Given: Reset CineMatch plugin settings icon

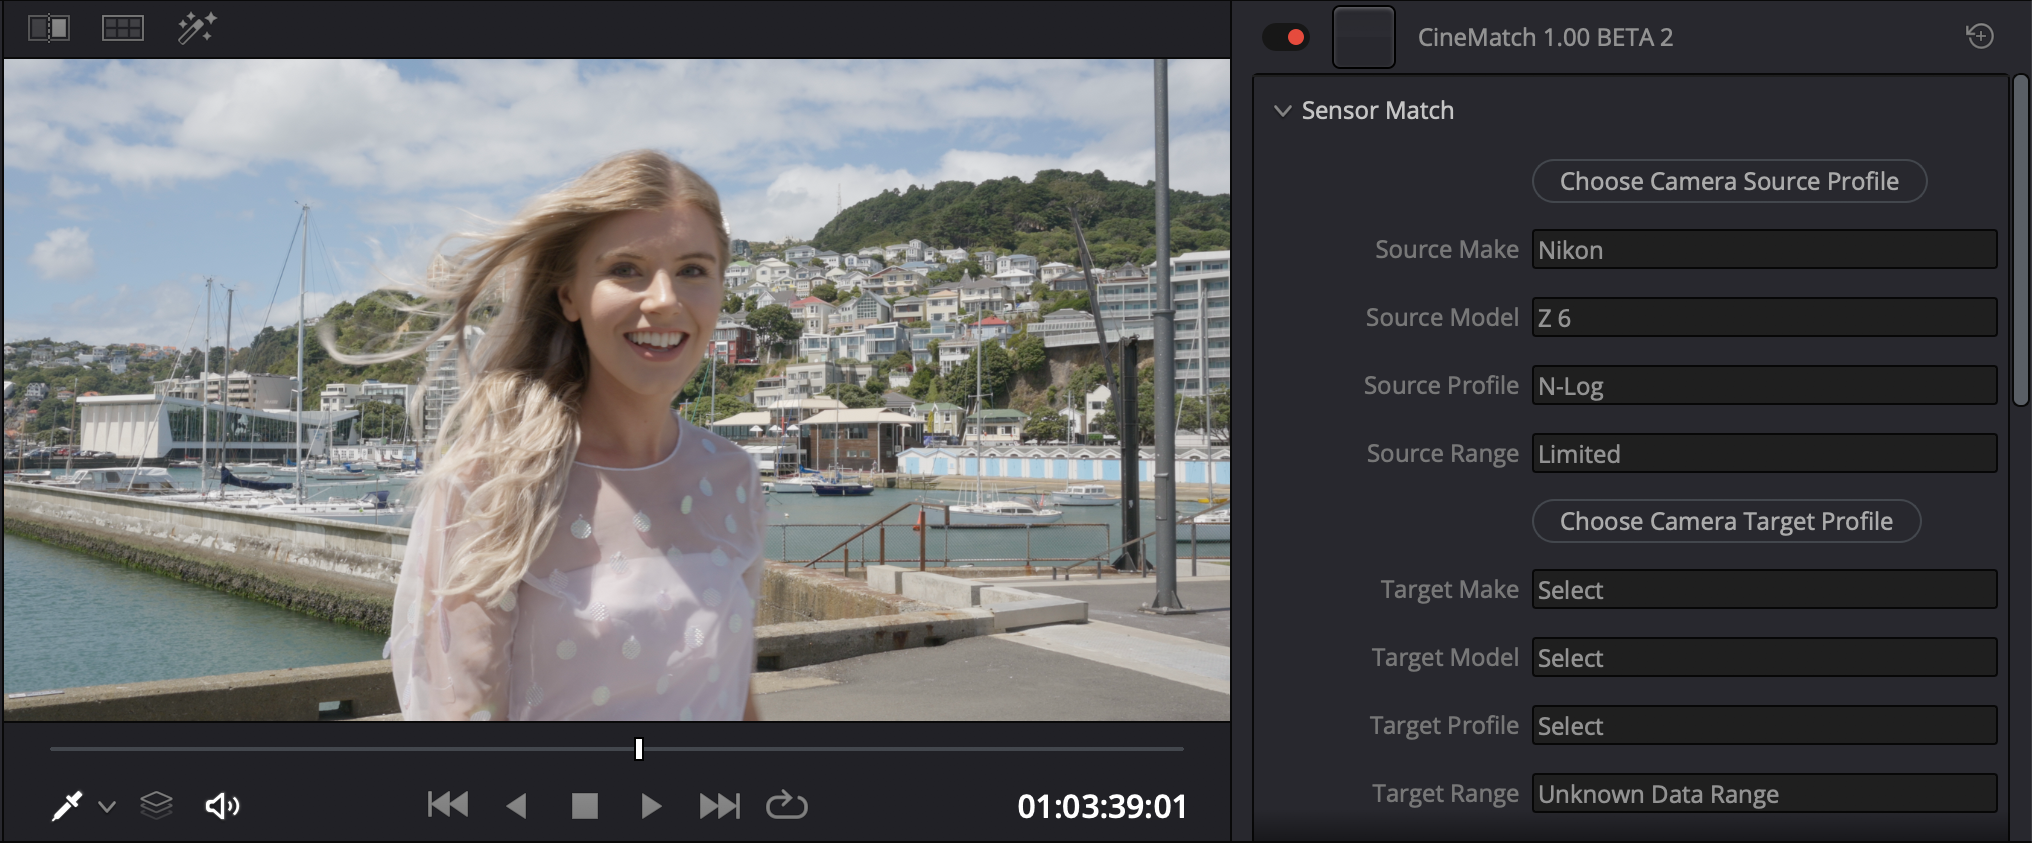Looking at the screenshot, I should click(1979, 37).
